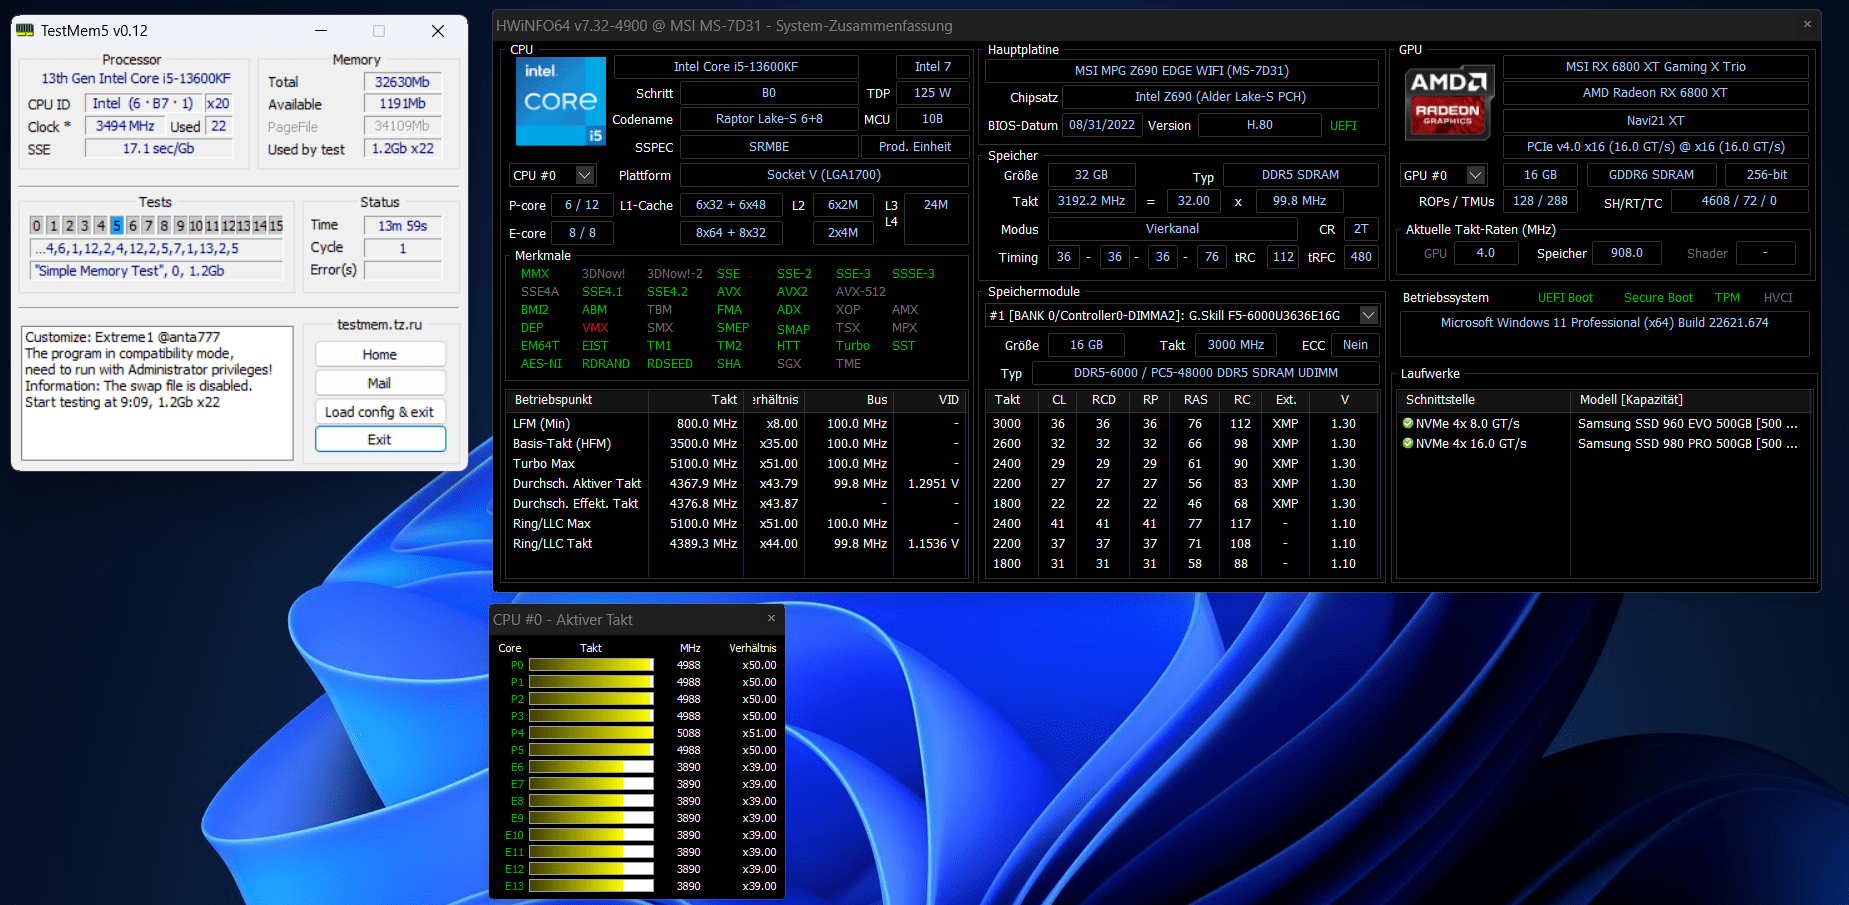Click the Home button in TestMem5
The image size is (1849, 905).
(380, 355)
